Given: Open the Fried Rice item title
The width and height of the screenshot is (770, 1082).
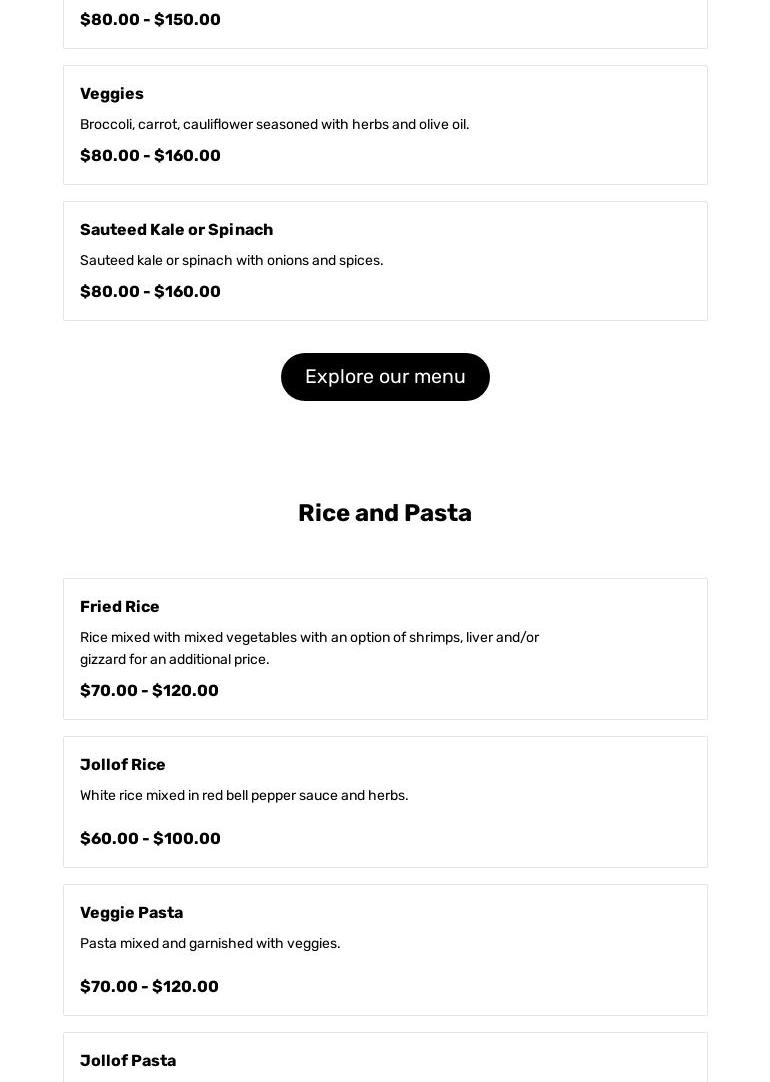Looking at the screenshot, I should tap(120, 607).
